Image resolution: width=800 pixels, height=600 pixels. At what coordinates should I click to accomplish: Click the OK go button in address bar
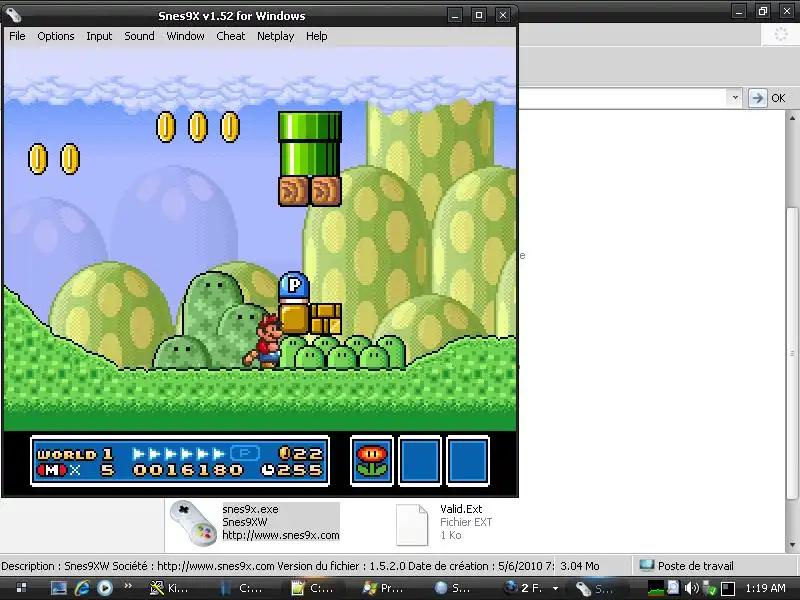(778, 98)
